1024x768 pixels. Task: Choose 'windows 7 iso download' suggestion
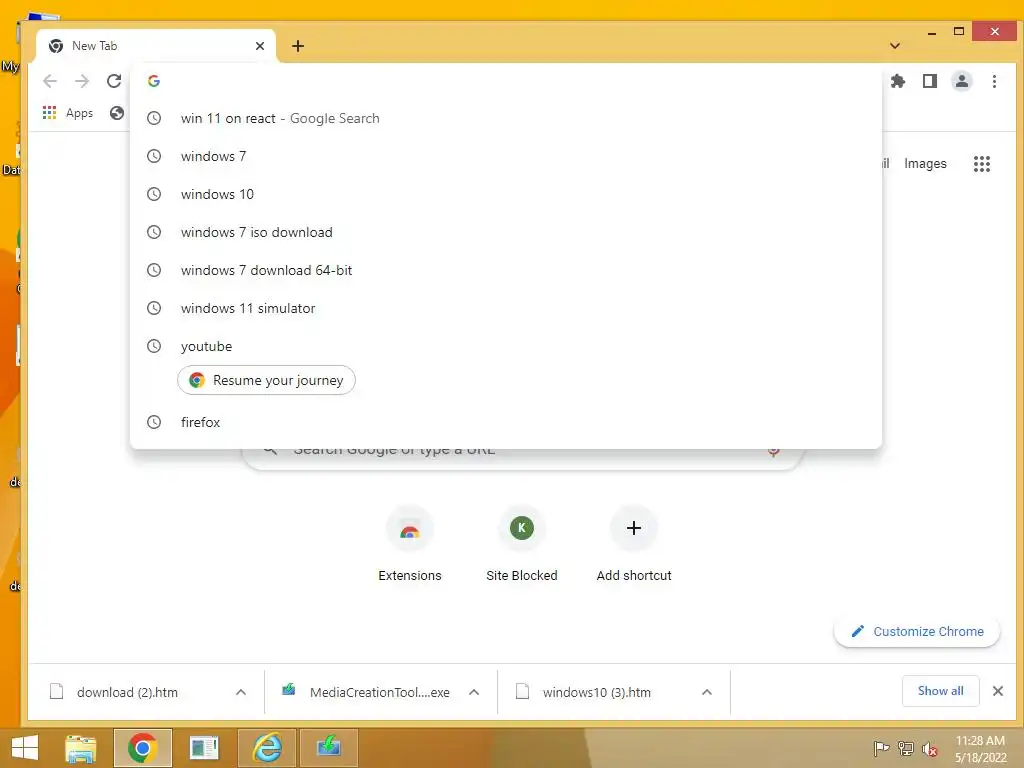coord(506,232)
